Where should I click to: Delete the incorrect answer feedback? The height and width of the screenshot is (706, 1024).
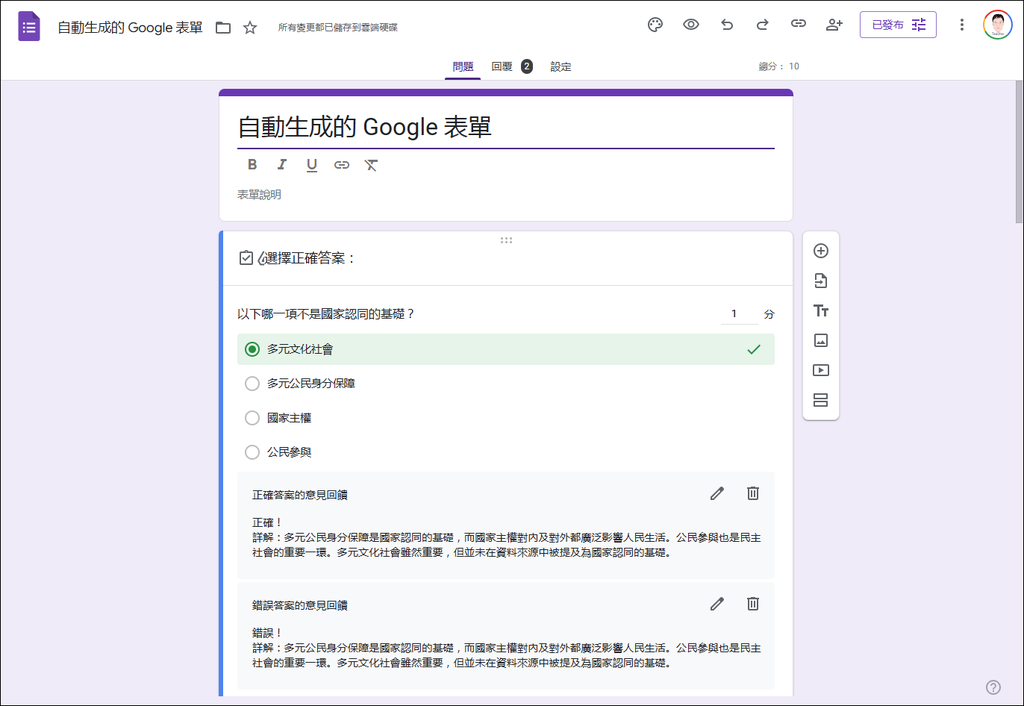point(753,604)
